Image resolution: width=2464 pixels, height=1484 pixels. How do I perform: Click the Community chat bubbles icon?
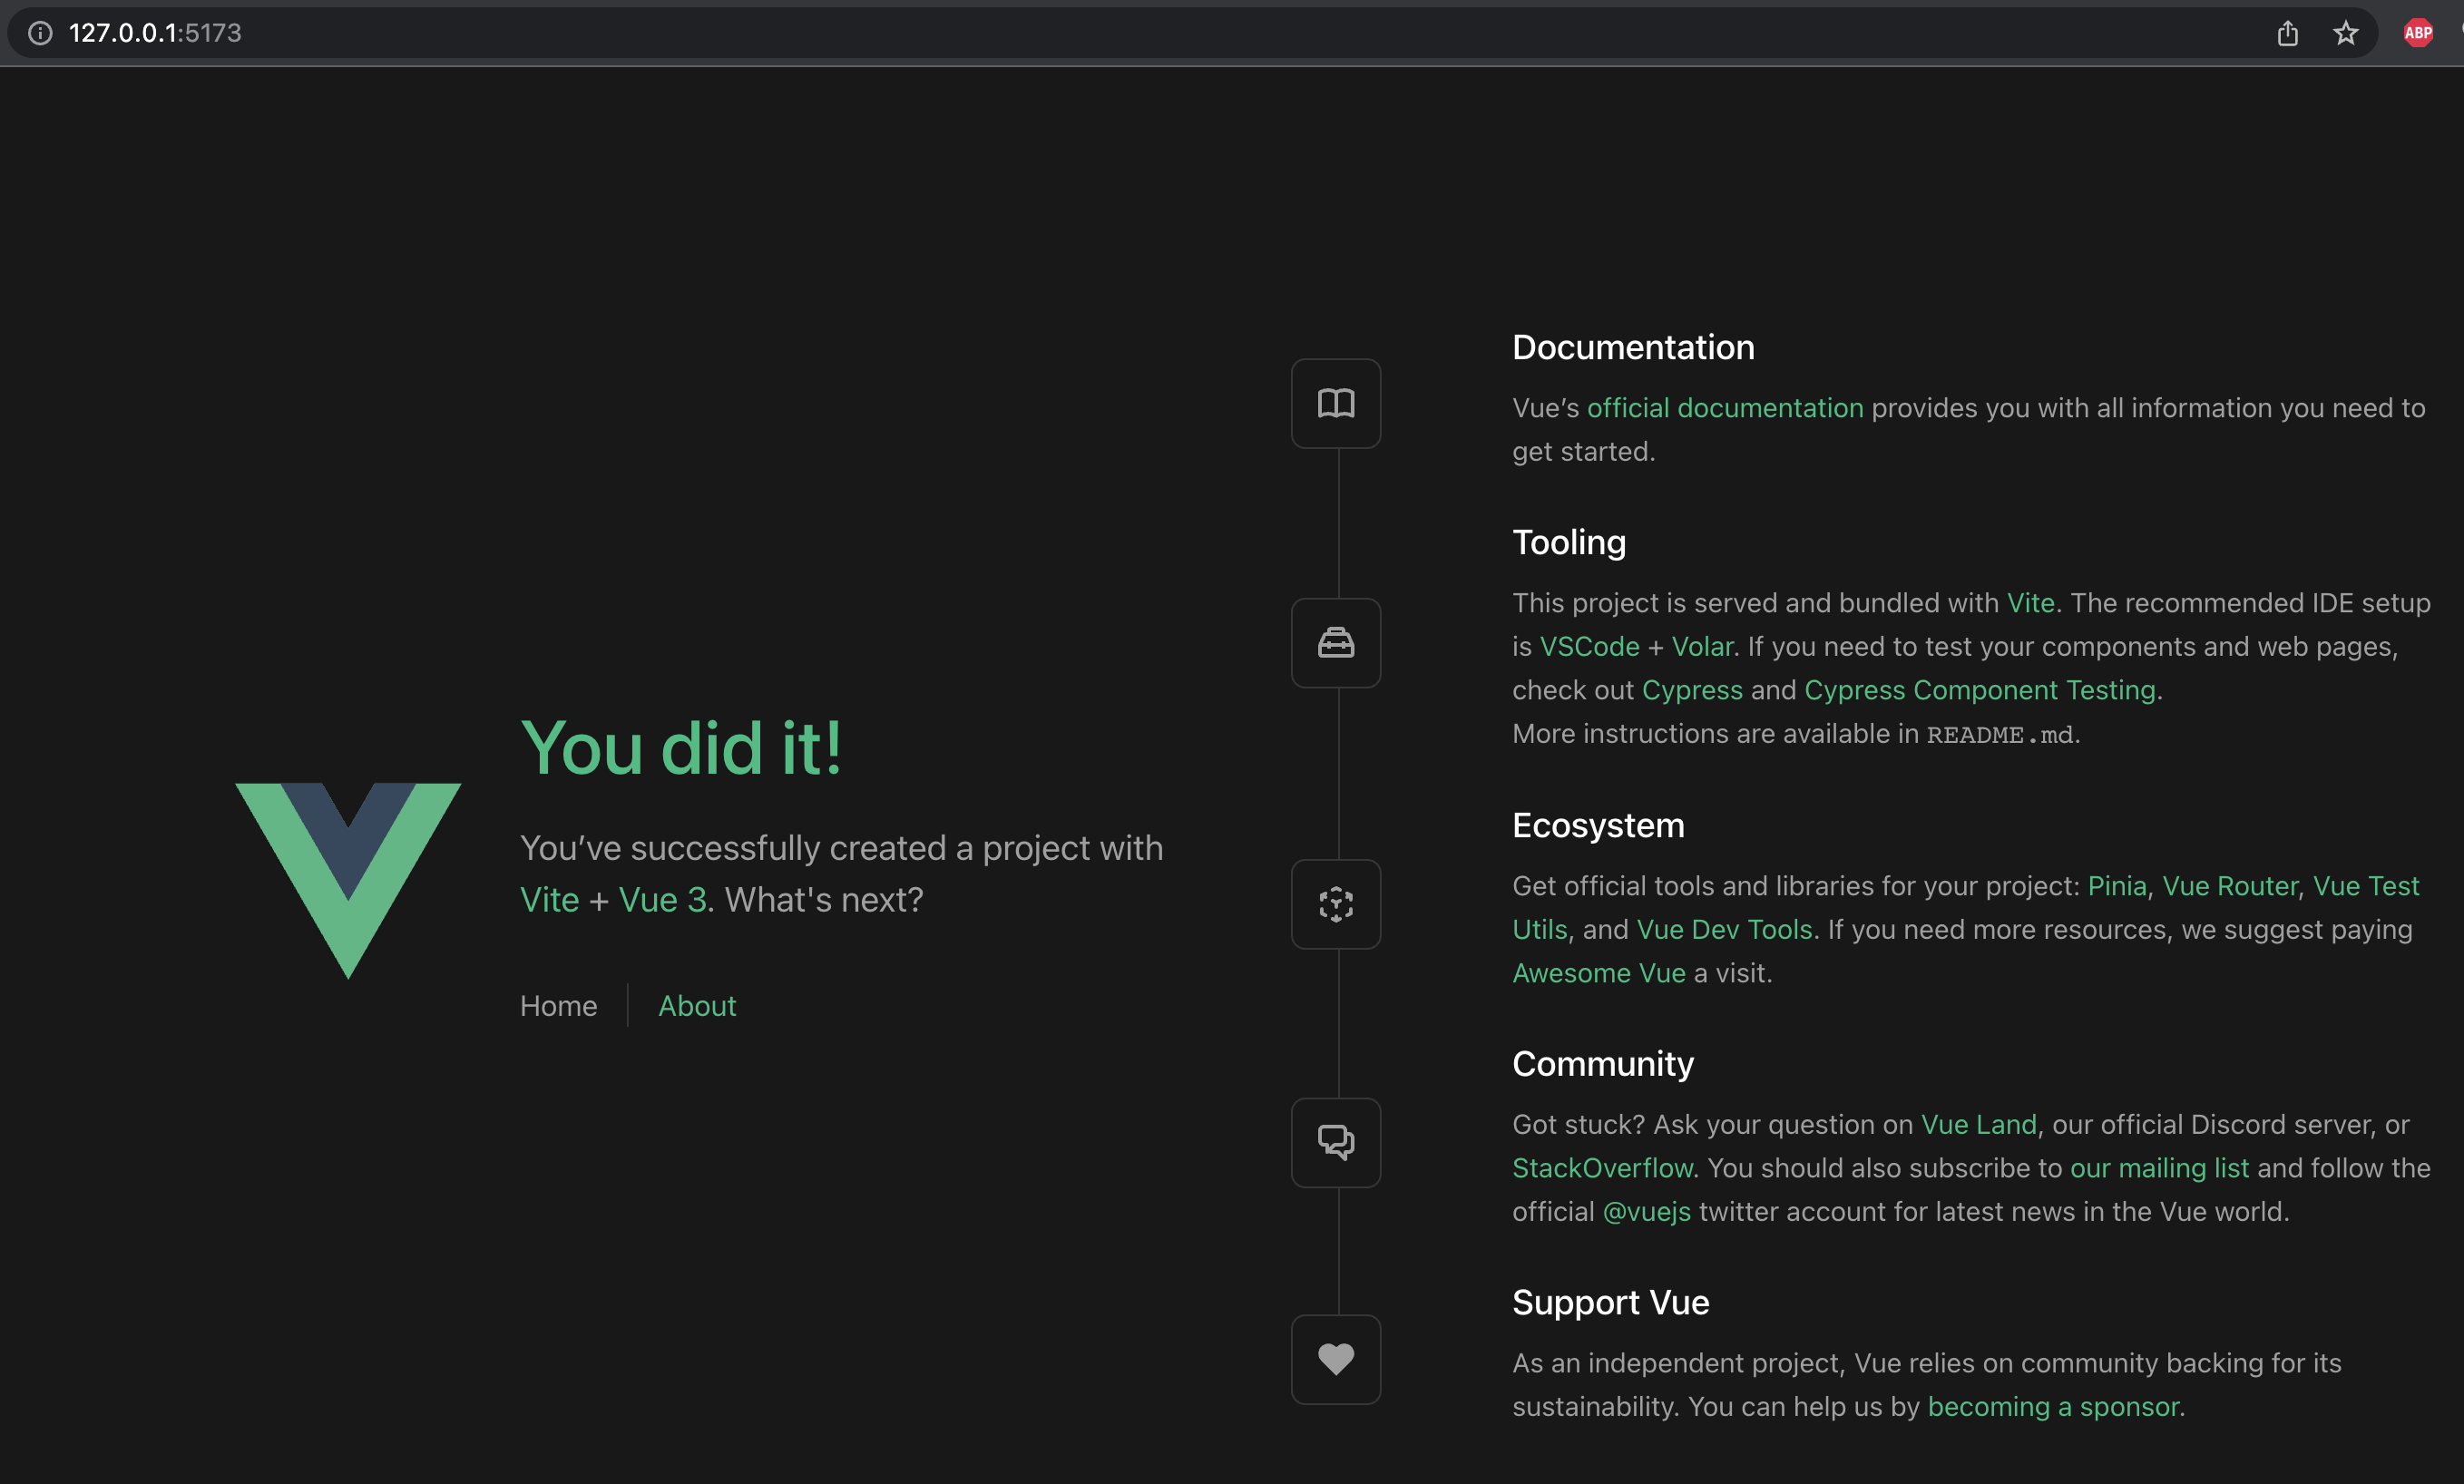[1335, 1142]
